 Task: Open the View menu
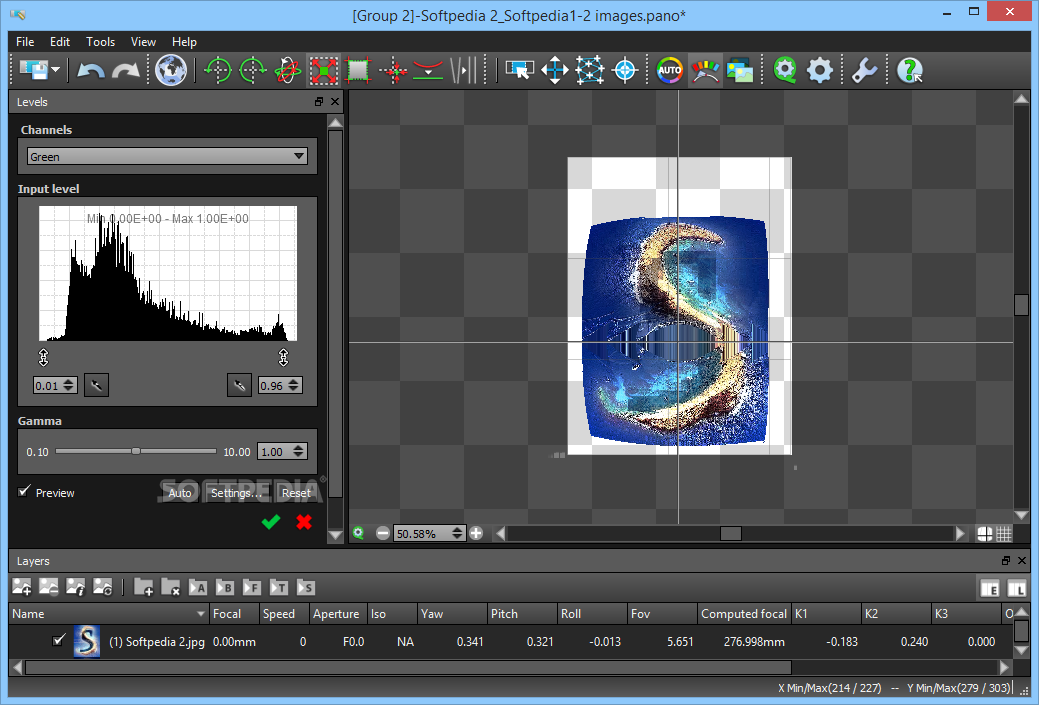[143, 42]
